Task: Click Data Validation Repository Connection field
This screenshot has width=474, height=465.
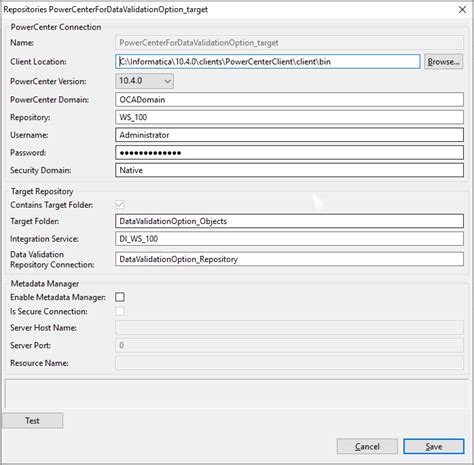Action: [x=289, y=259]
